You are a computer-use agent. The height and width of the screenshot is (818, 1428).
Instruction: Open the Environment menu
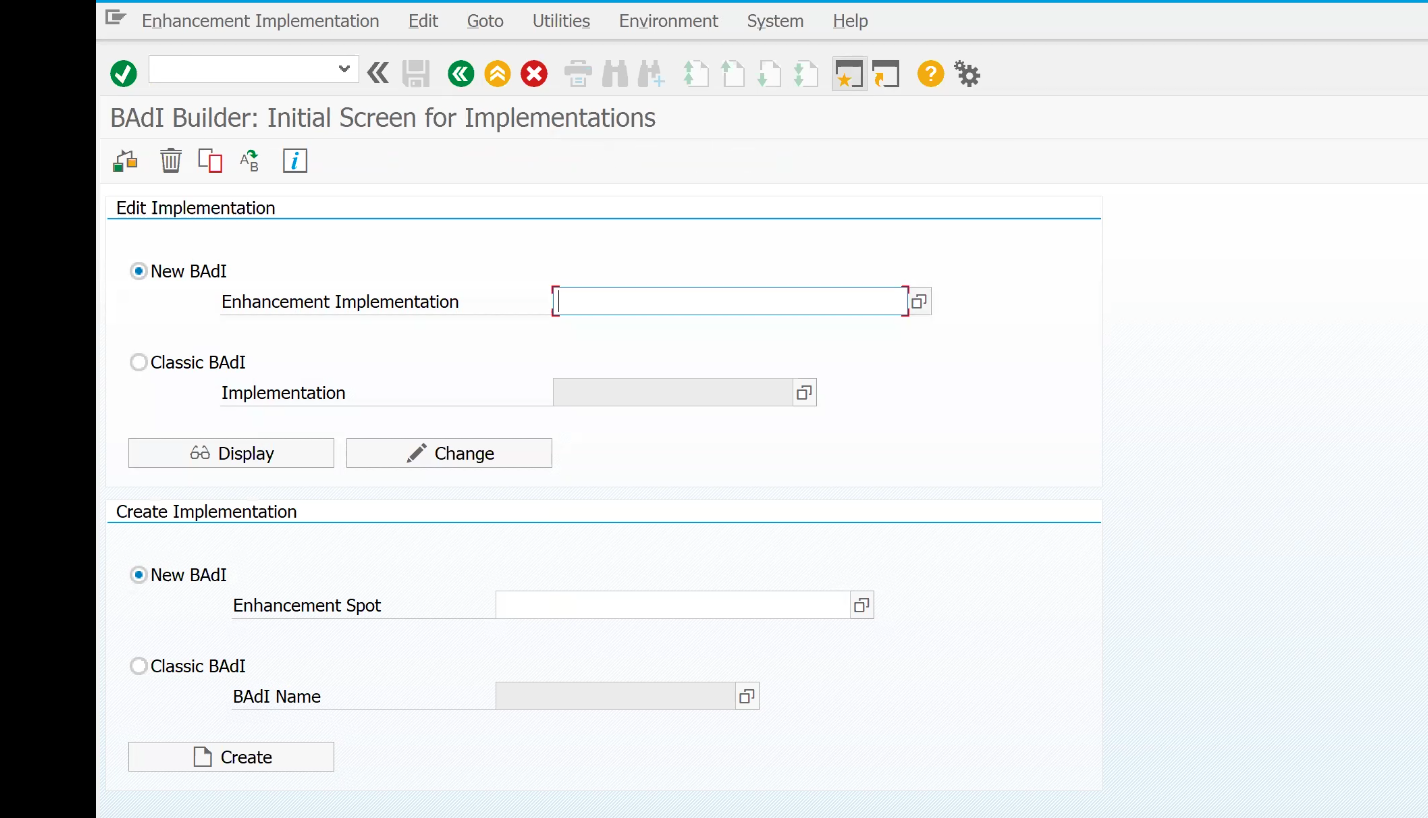(x=668, y=20)
